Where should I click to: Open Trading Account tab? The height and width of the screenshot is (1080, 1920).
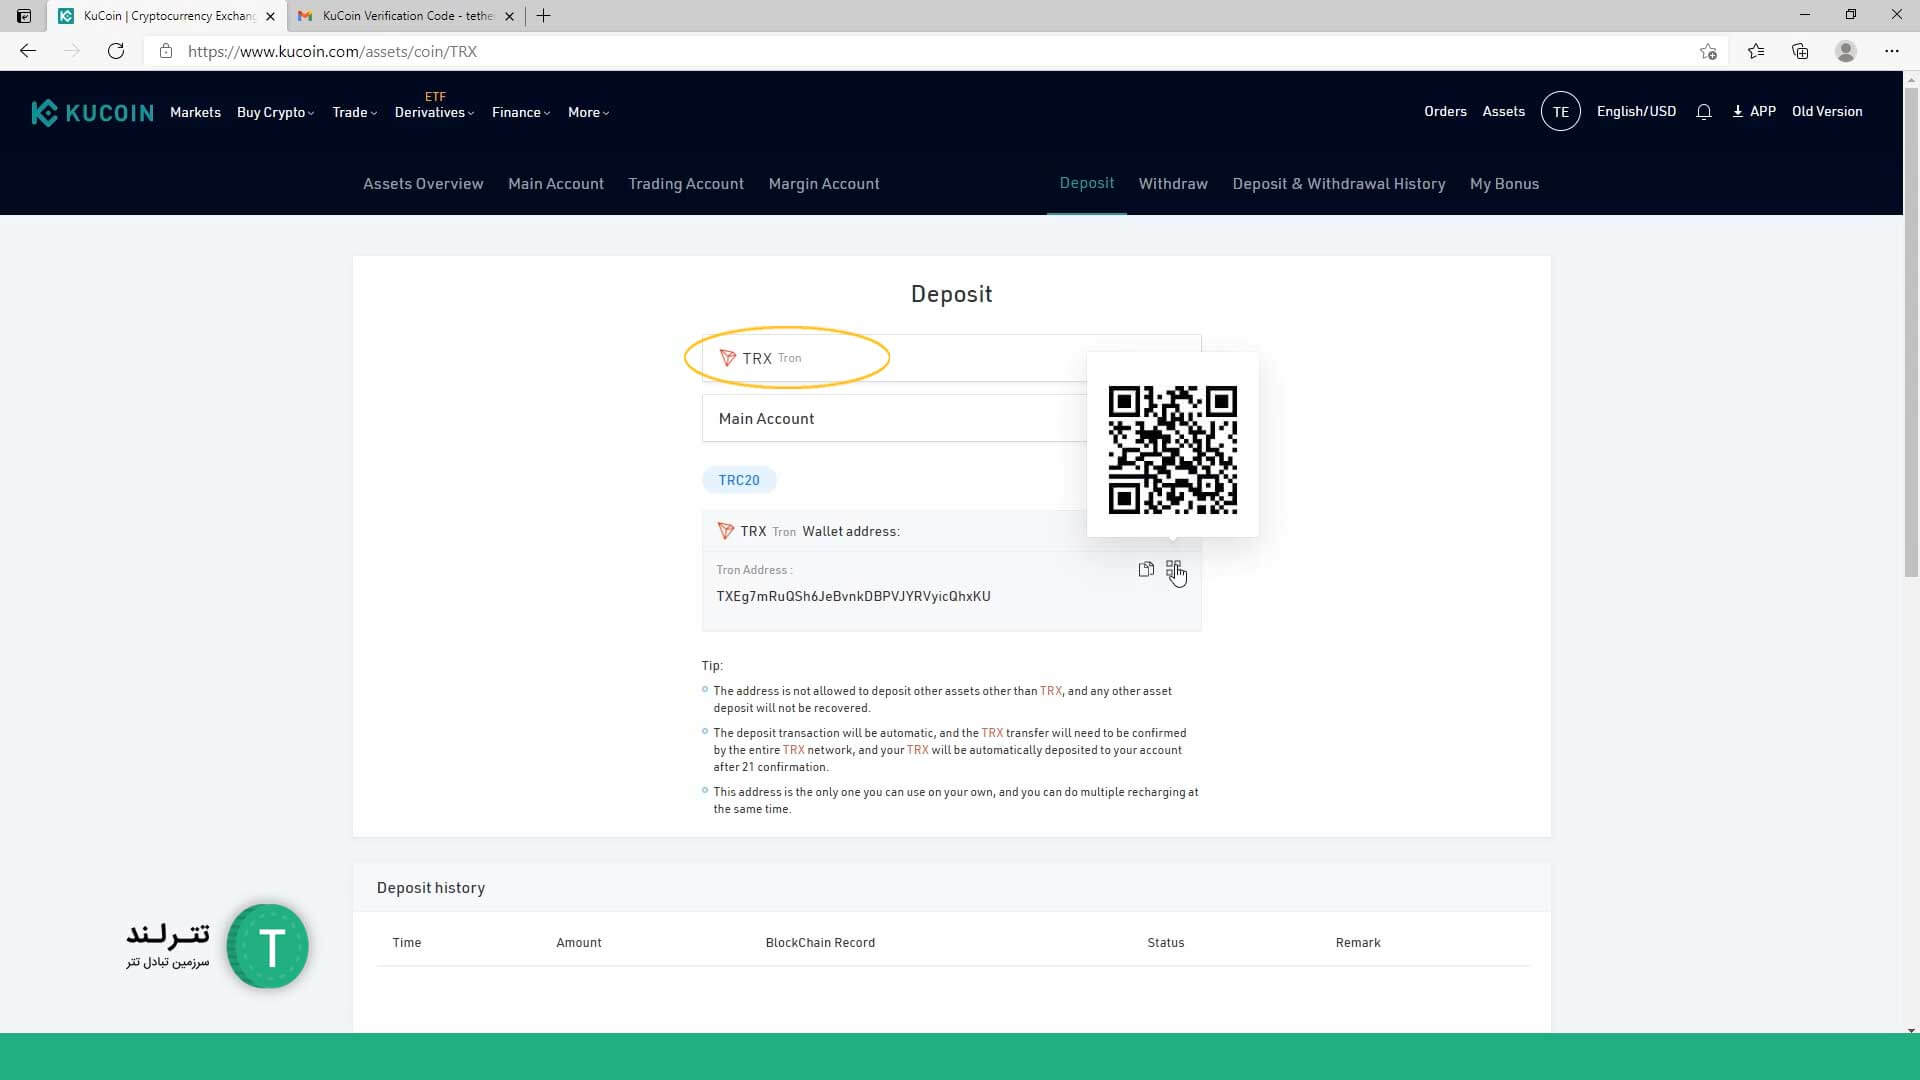click(x=686, y=184)
